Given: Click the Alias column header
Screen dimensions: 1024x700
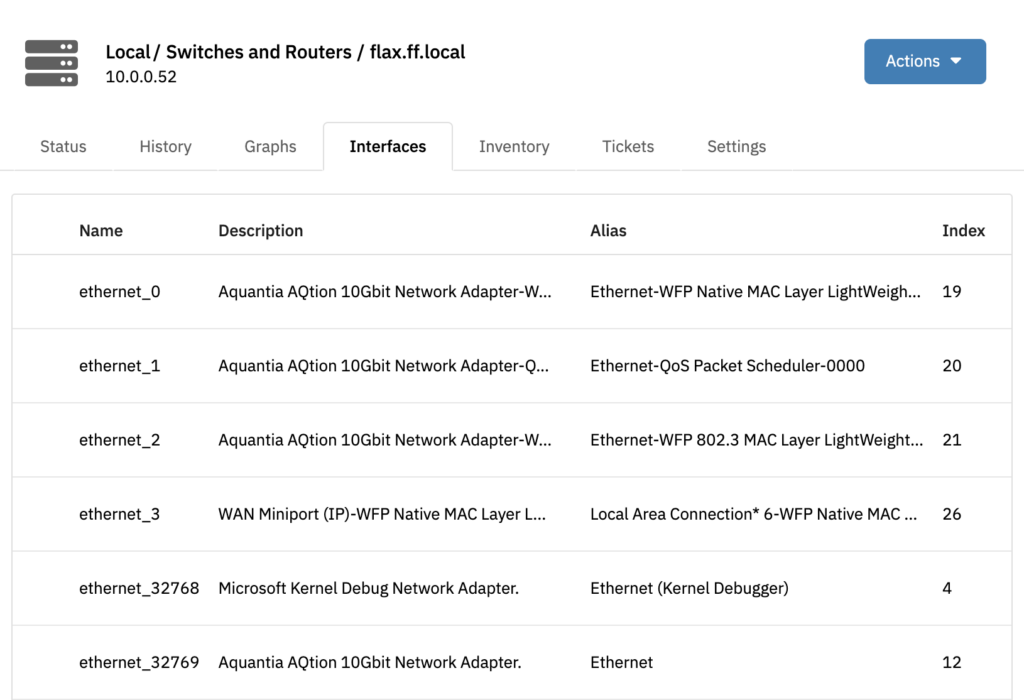Looking at the screenshot, I should [608, 231].
